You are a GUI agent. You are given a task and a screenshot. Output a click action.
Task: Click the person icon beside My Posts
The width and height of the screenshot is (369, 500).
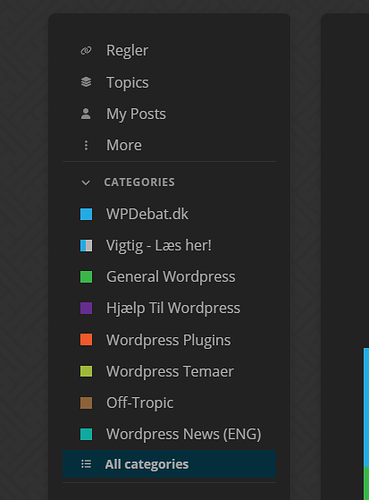[86, 114]
